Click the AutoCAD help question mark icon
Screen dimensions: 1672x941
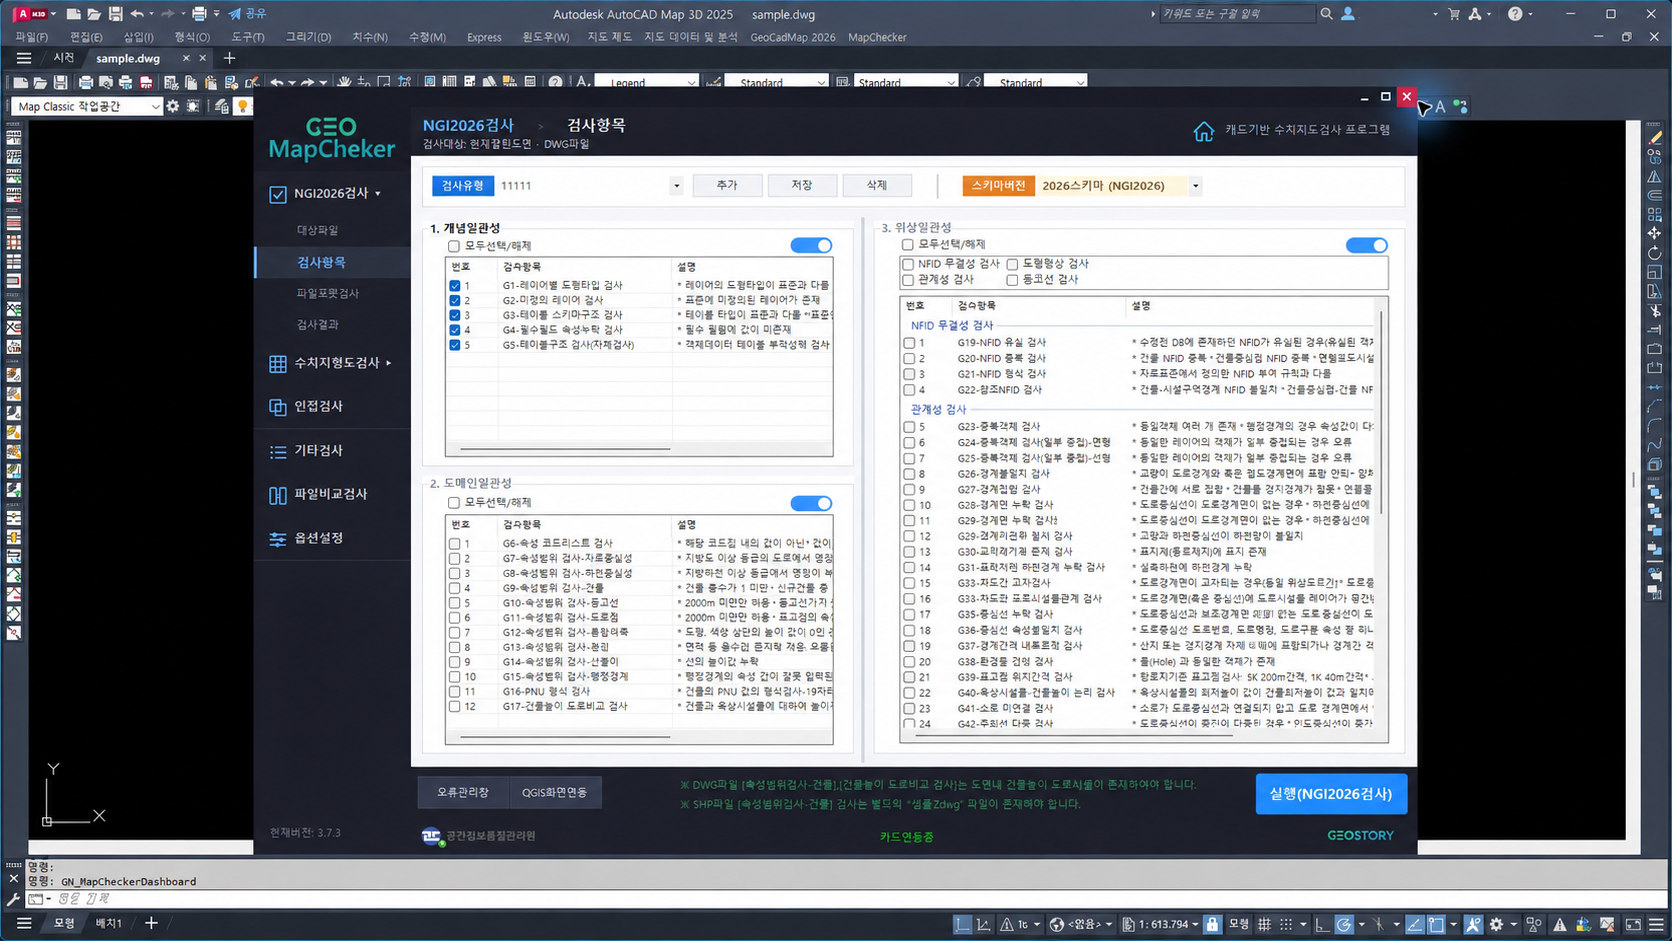1515,14
